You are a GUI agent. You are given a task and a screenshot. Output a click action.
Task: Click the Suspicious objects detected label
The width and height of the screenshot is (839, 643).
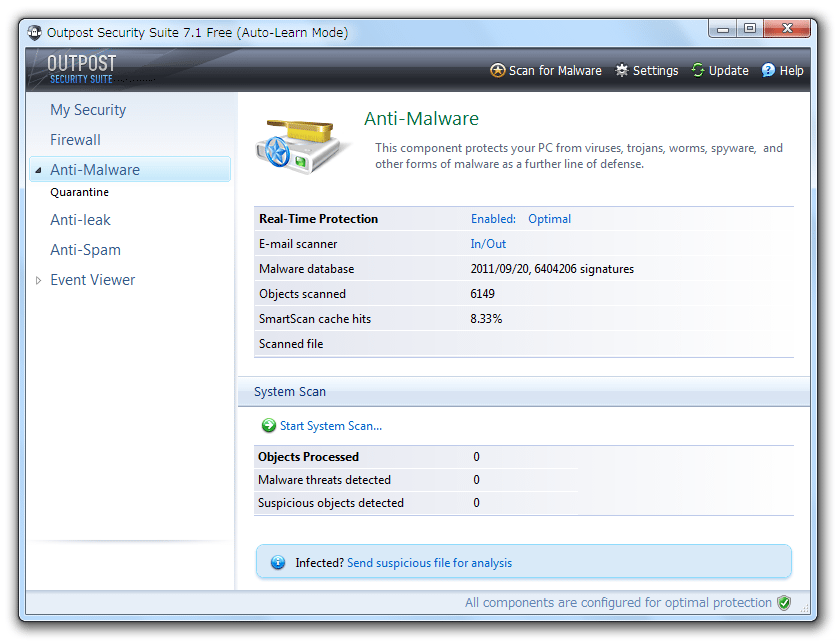[x=331, y=503]
